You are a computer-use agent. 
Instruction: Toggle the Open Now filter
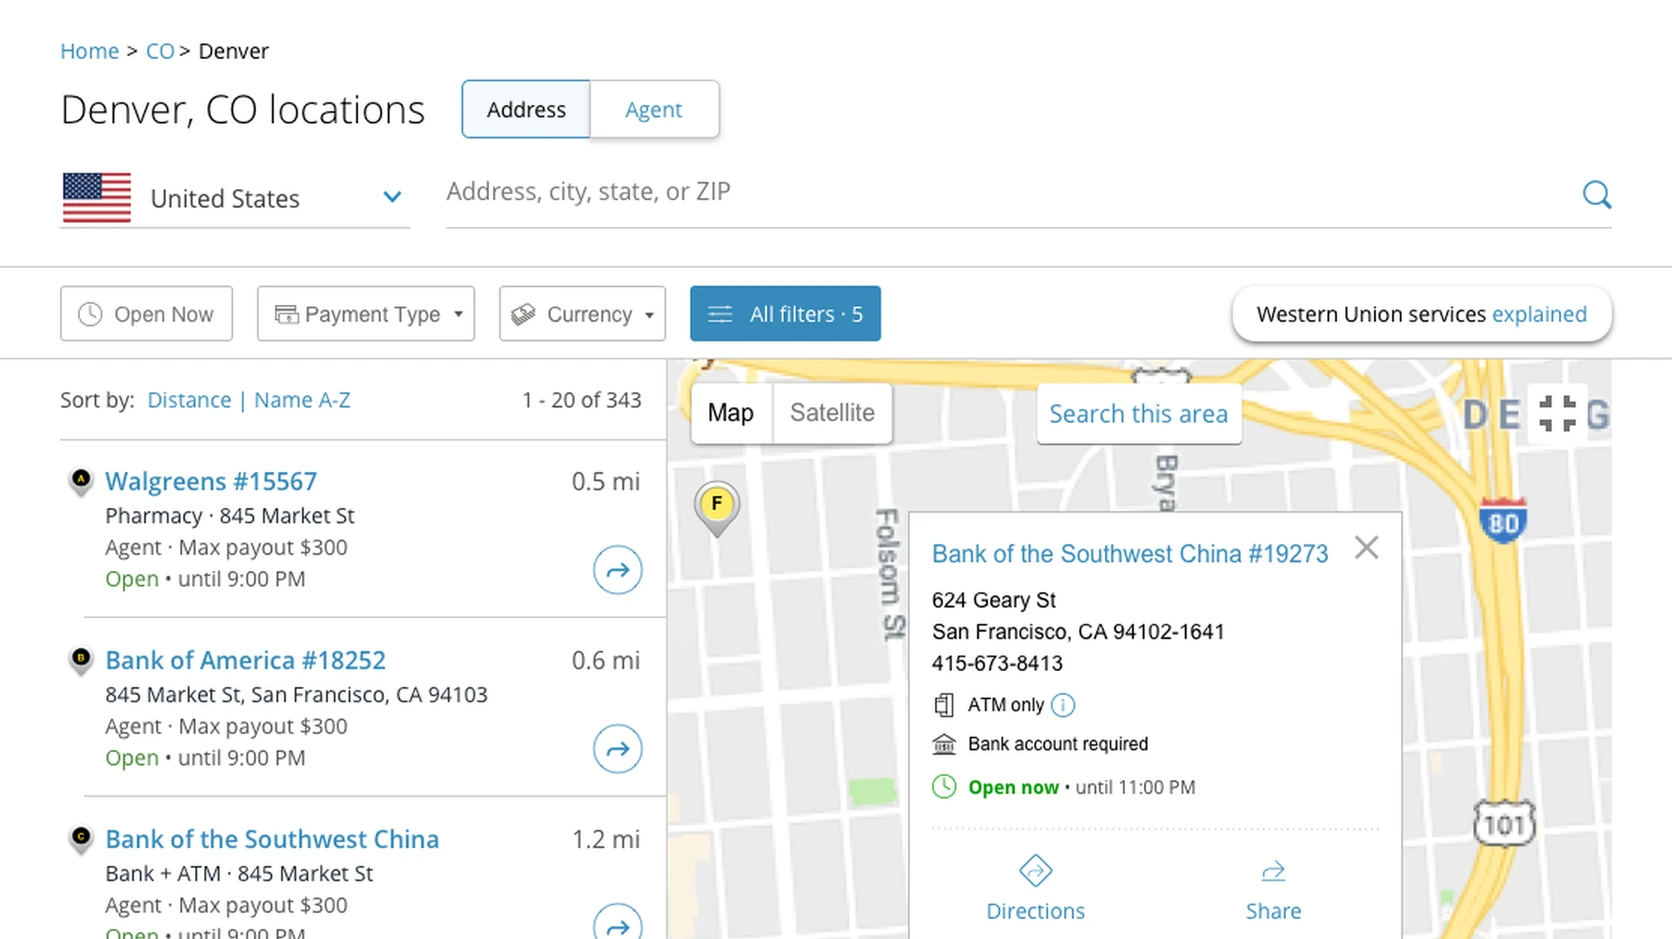[x=146, y=314]
